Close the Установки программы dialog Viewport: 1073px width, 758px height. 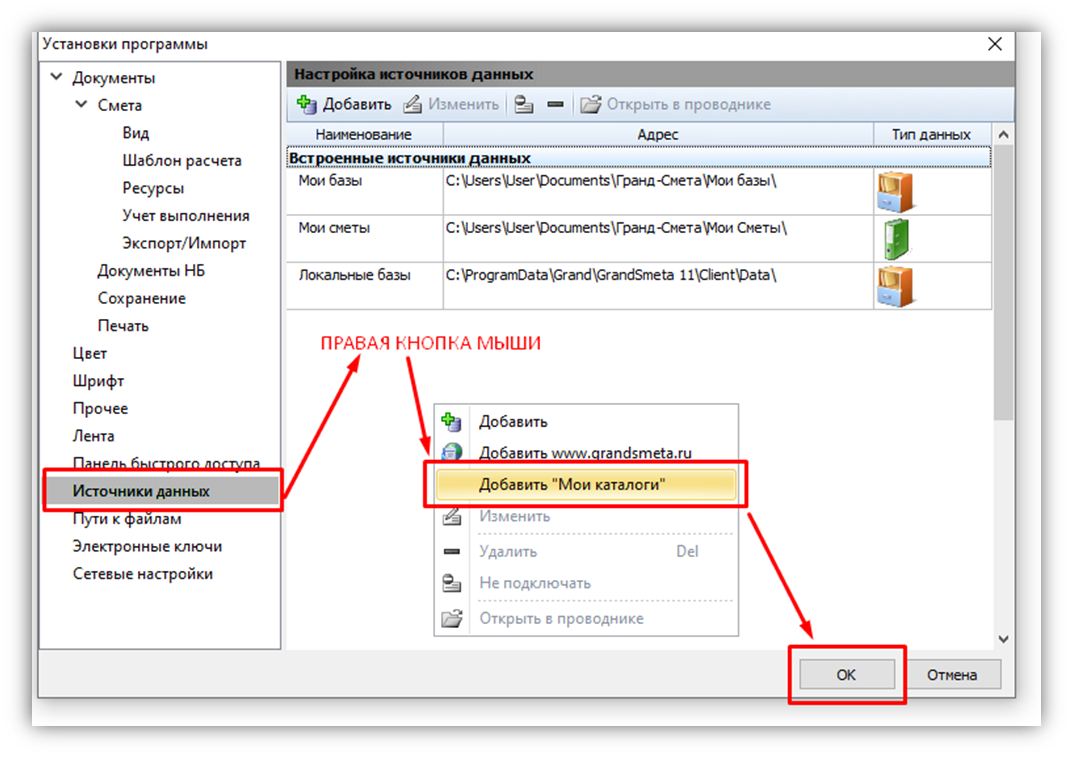tap(994, 44)
